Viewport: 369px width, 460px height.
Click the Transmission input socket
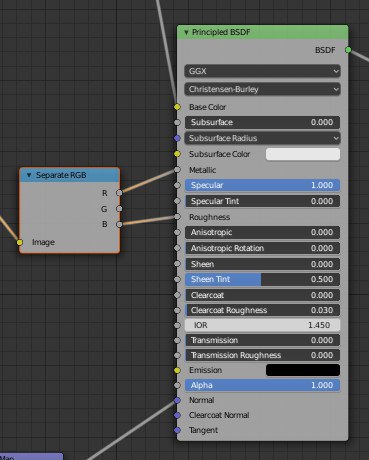177,340
